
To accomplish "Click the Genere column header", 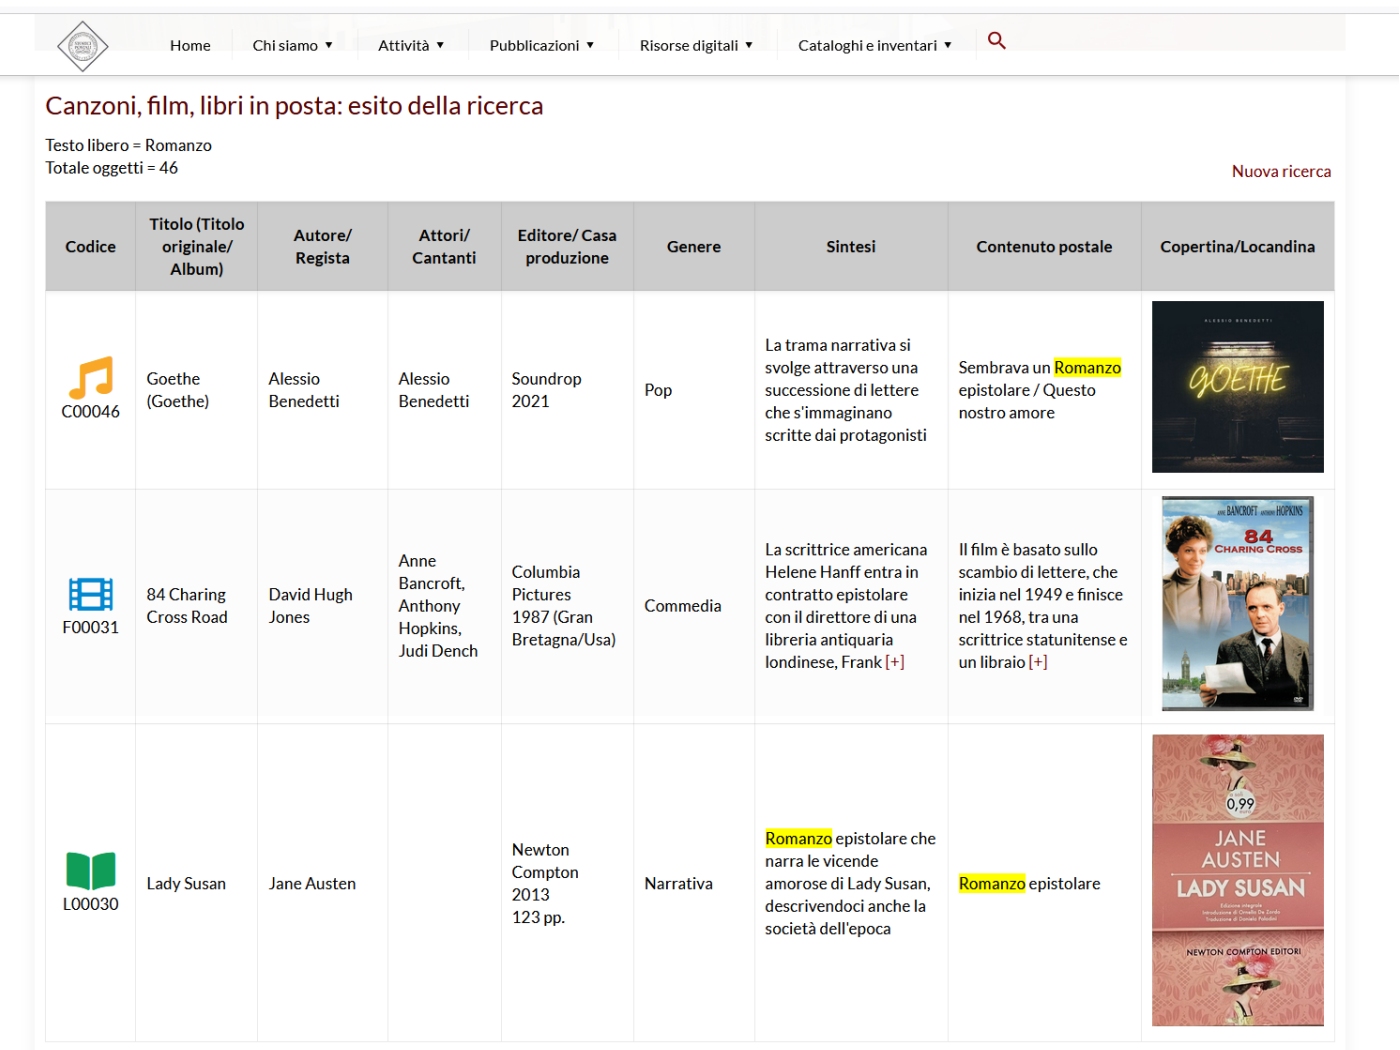I will 693,247.
